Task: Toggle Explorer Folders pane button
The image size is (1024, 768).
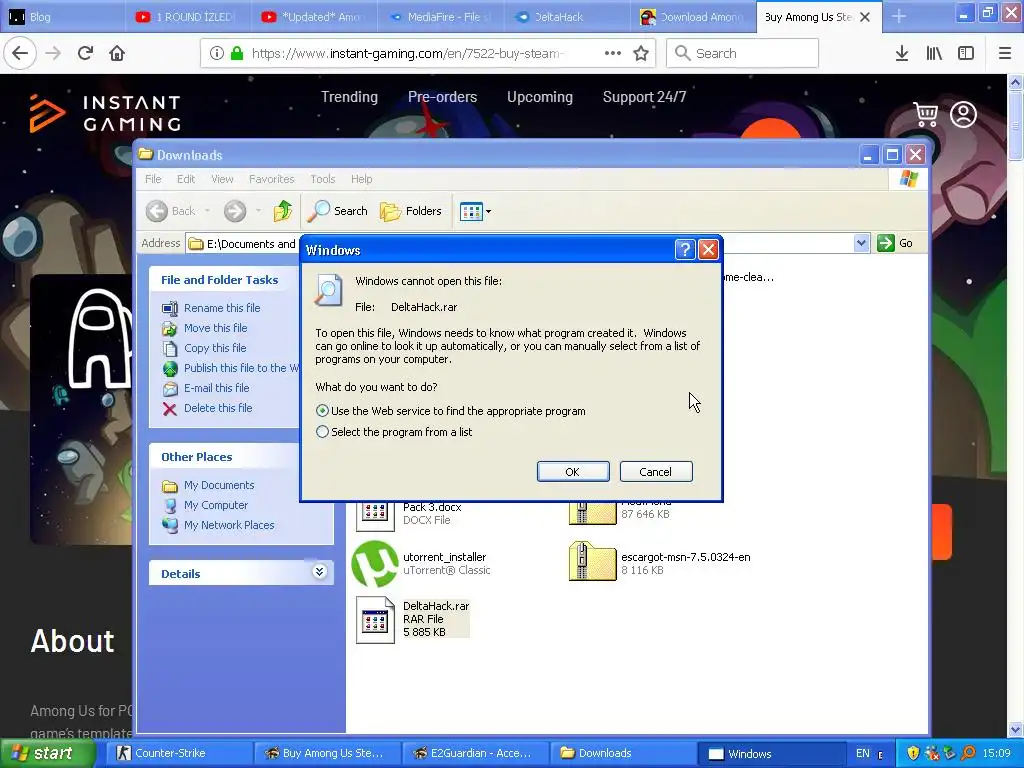Action: 411,211
